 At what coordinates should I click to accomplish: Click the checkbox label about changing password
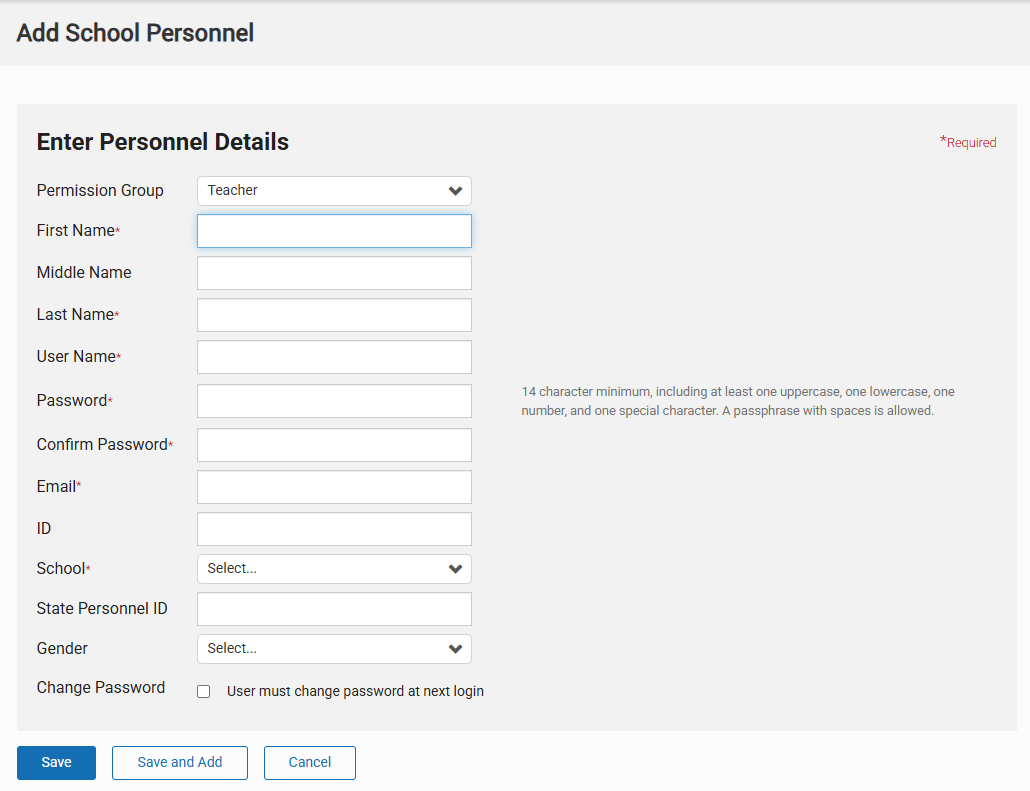[x=355, y=691]
